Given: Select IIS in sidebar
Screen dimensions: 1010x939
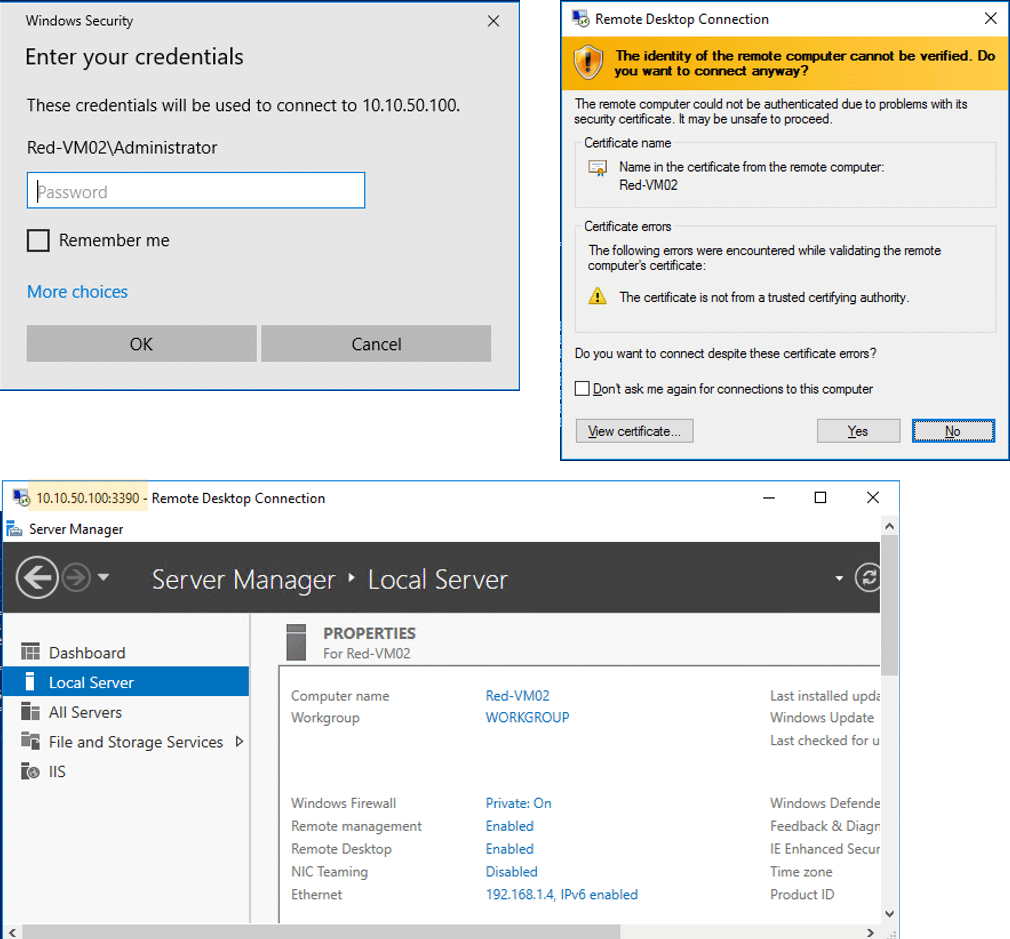Looking at the screenshot, I should pos(57,771).
